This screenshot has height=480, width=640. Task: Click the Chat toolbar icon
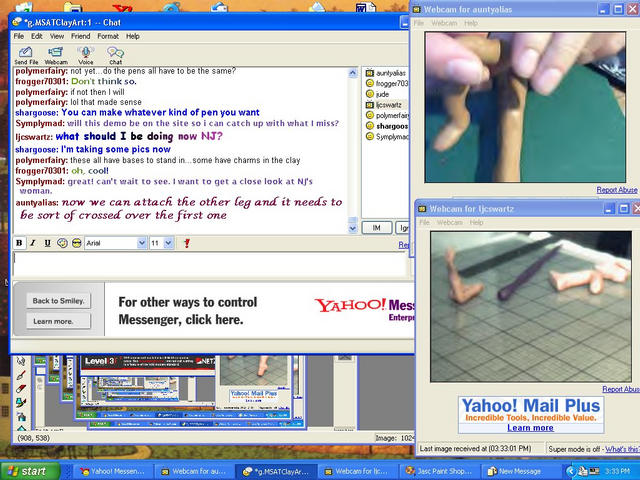pyautogui.click(x=116, y=56)
